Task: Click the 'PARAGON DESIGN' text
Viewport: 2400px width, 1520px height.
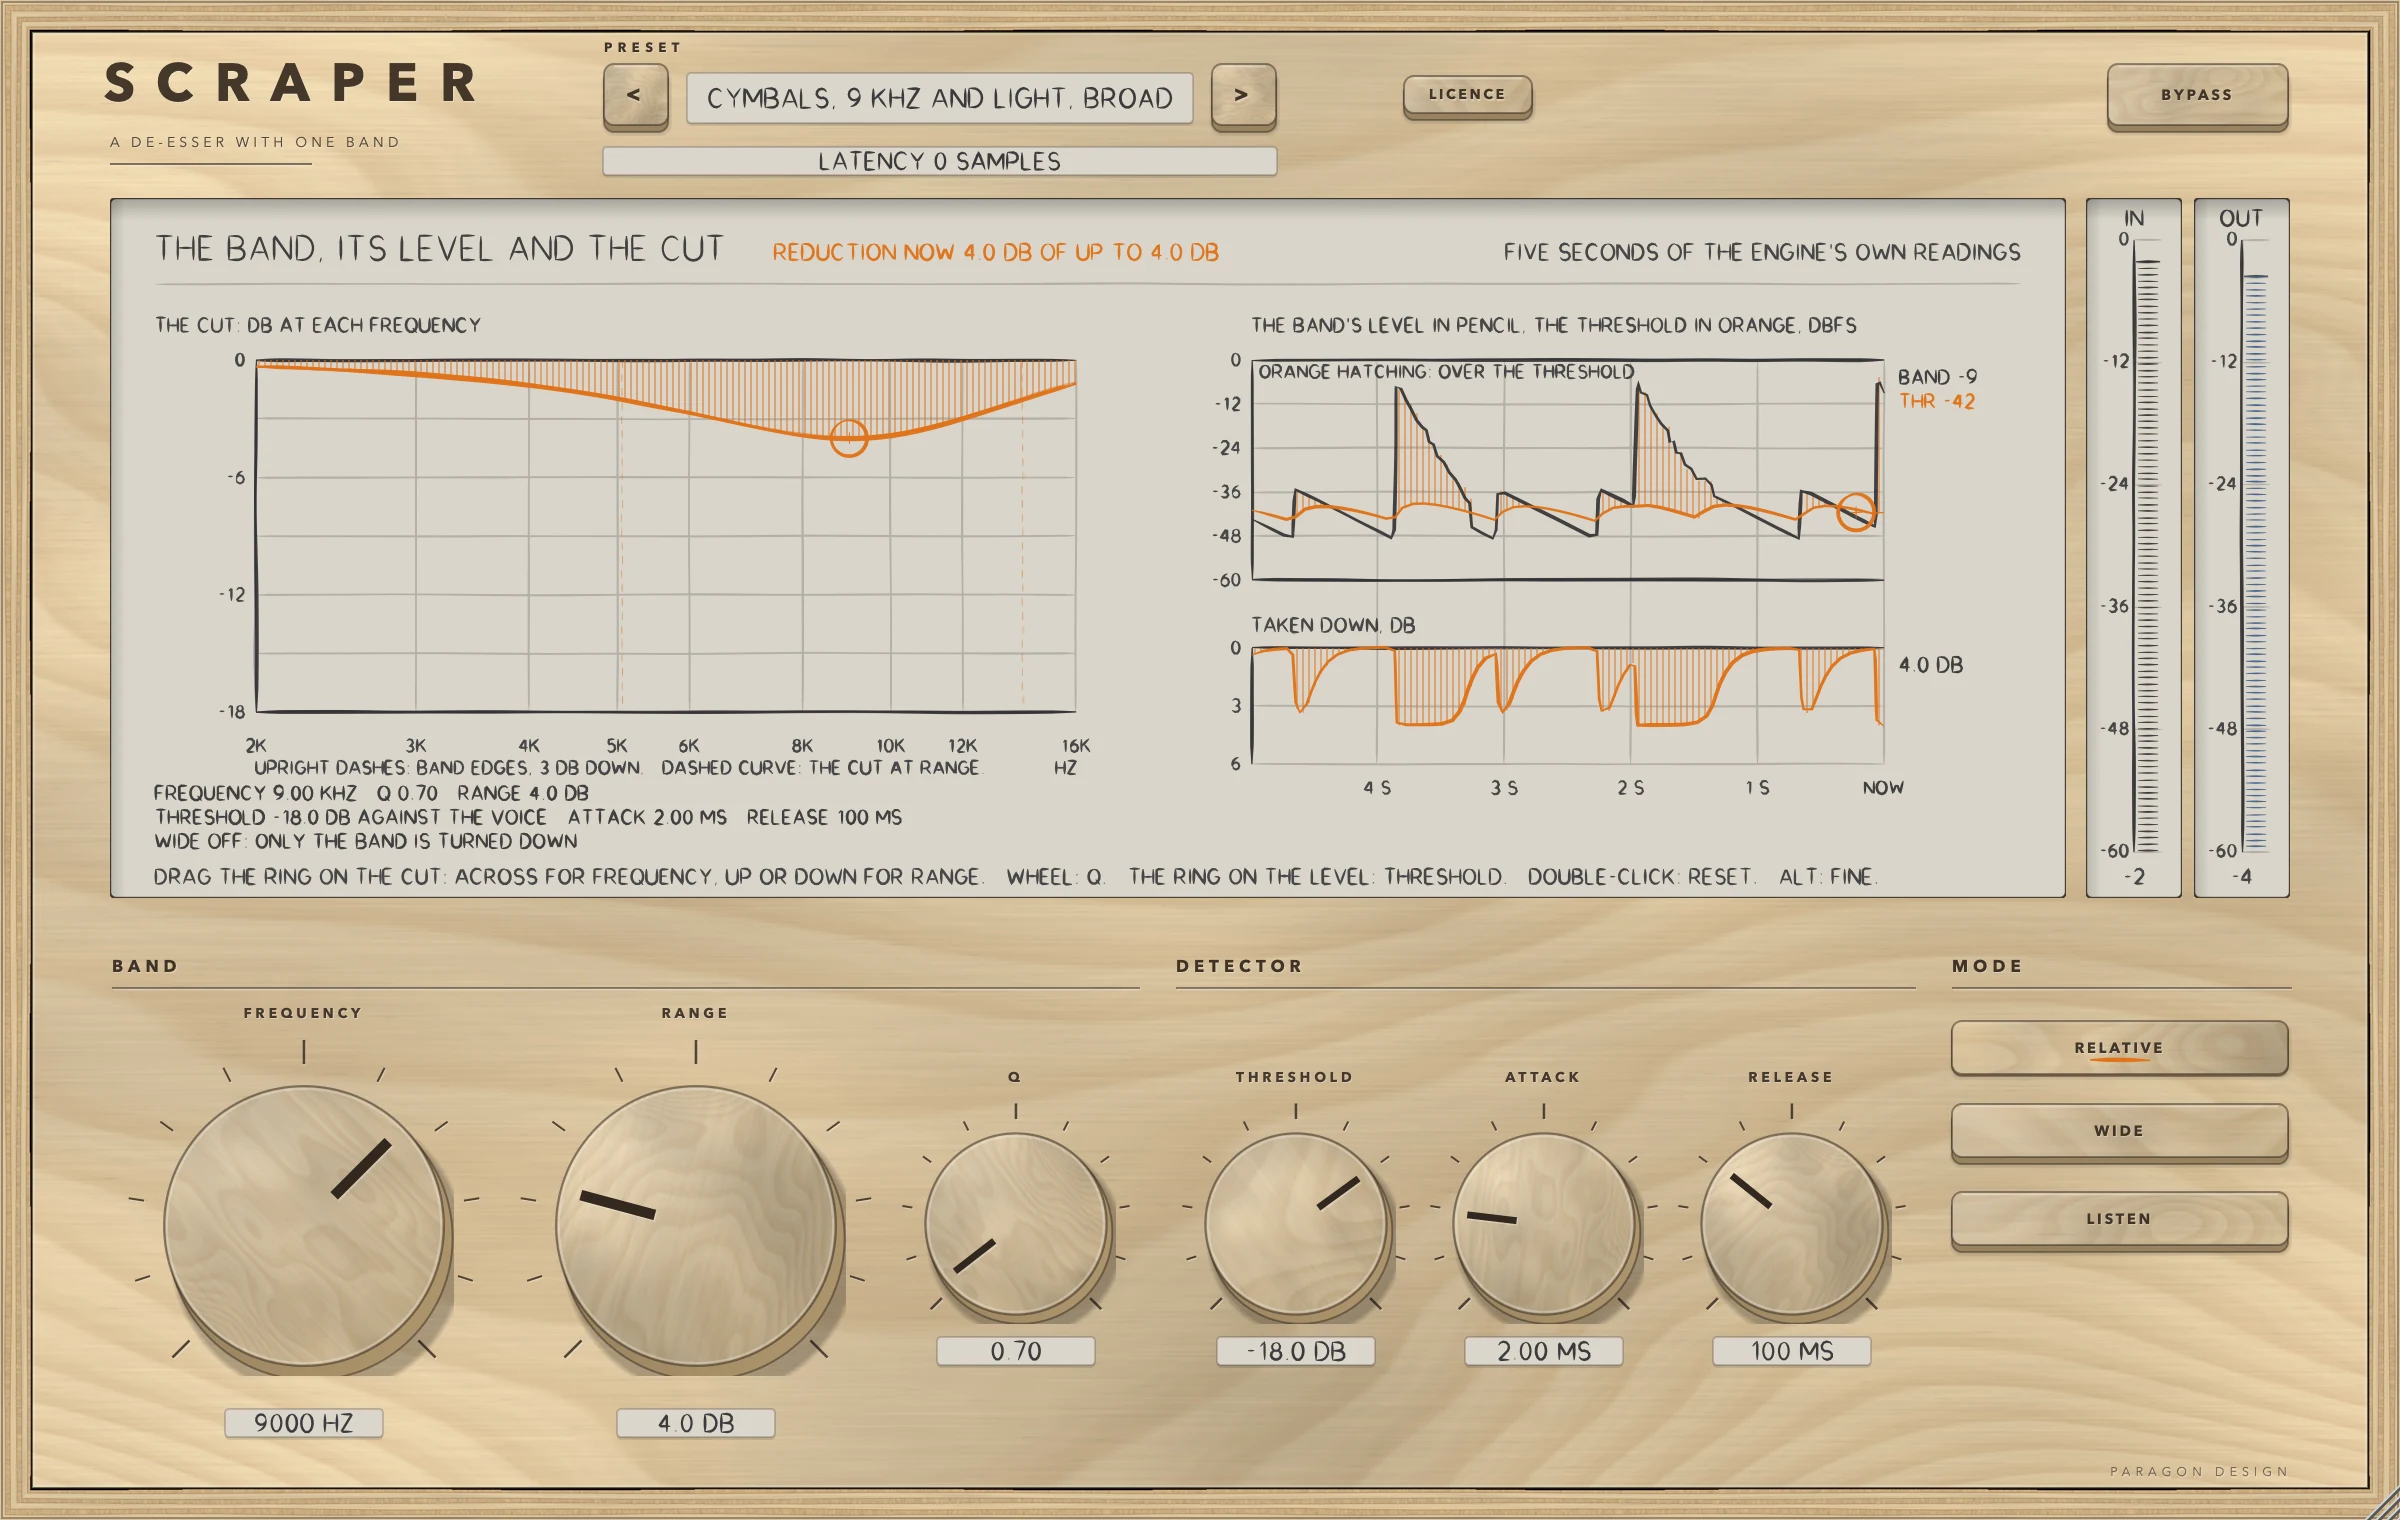Action: click(2199, 1471)
